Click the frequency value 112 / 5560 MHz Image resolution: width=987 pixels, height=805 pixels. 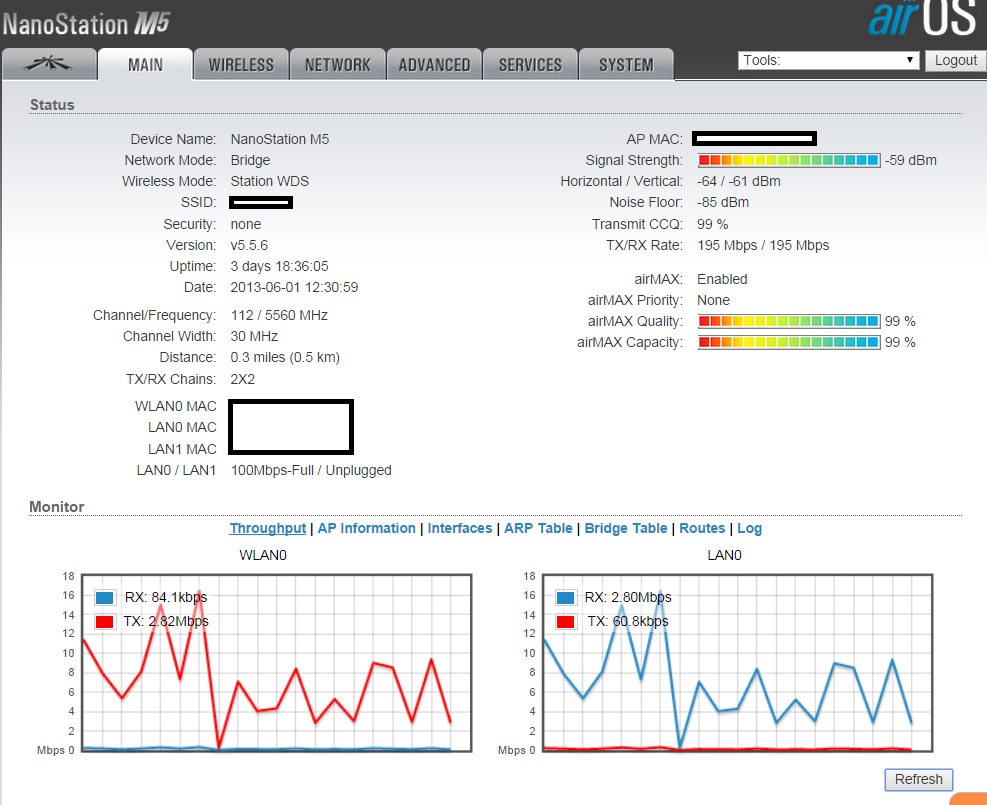(279, 315)
